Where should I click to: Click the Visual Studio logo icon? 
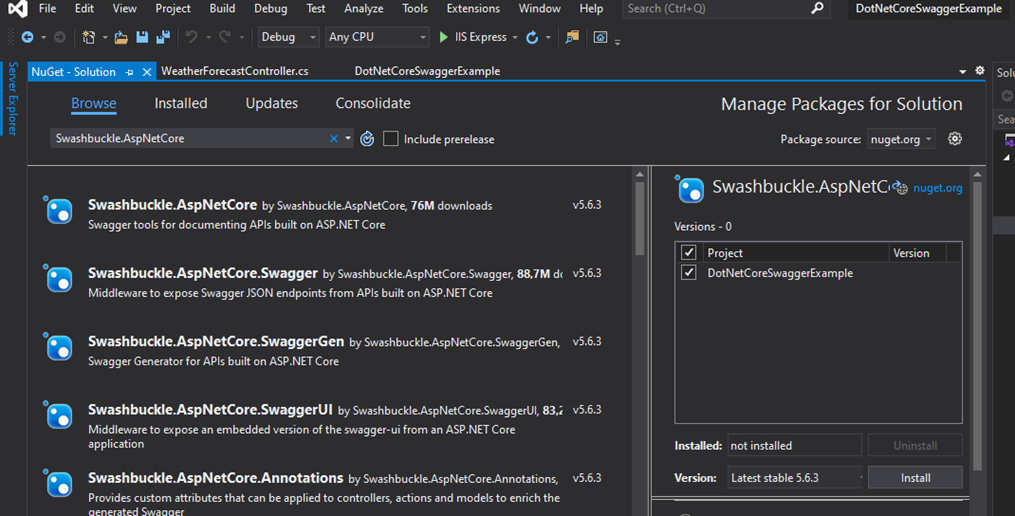pos(17,8)
